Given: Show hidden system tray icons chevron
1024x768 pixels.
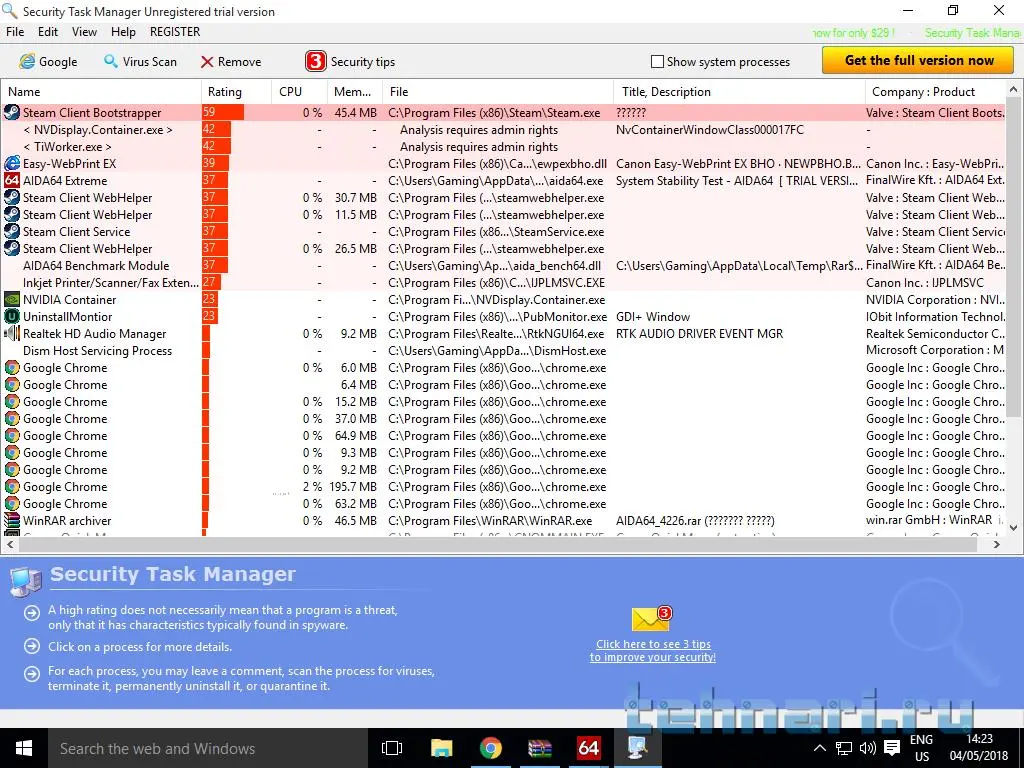Looking at the screenshot, I should tap(820, 748).
